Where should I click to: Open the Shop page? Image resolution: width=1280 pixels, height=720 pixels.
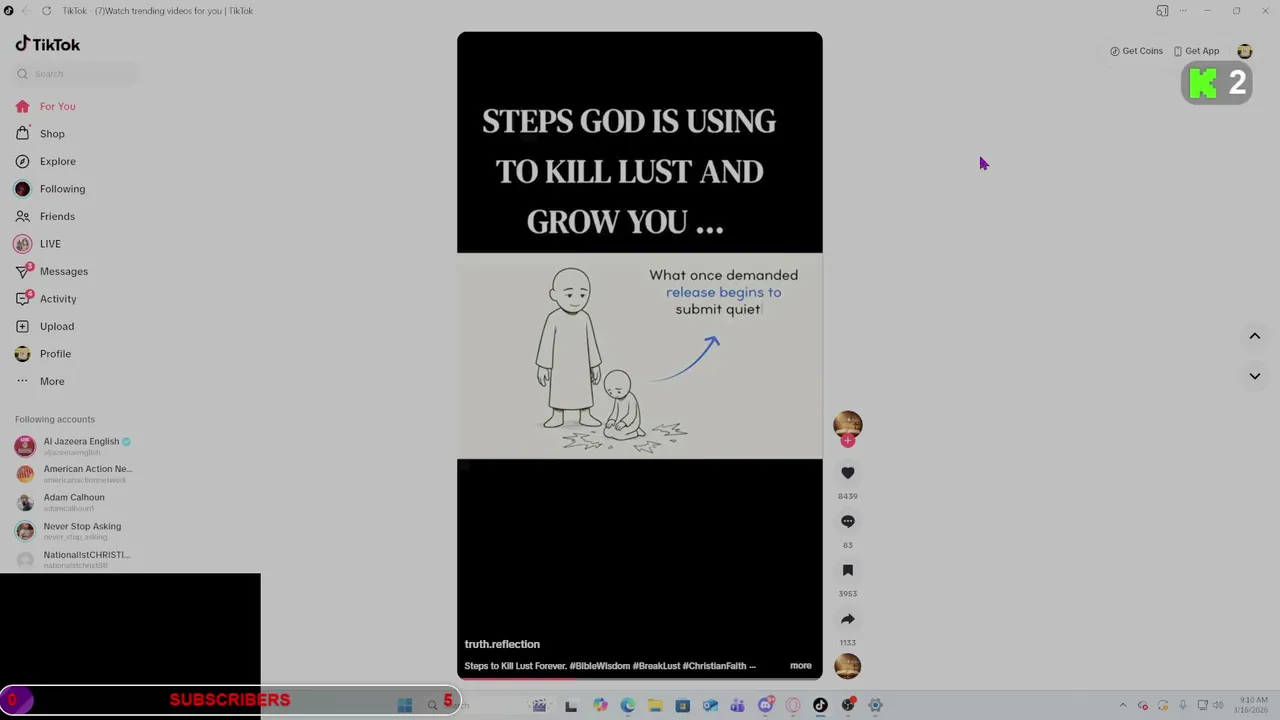pyautogui.click(x=40, y=134)
